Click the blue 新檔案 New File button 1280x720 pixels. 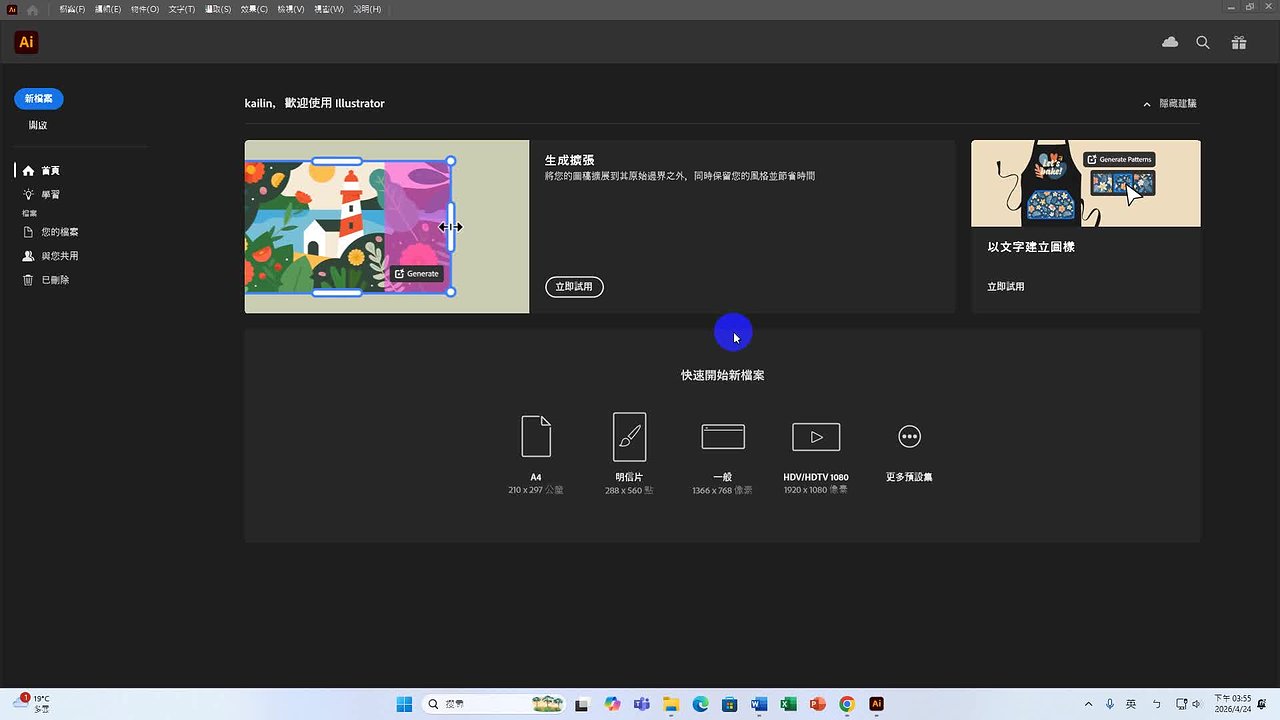coord(39,98)
